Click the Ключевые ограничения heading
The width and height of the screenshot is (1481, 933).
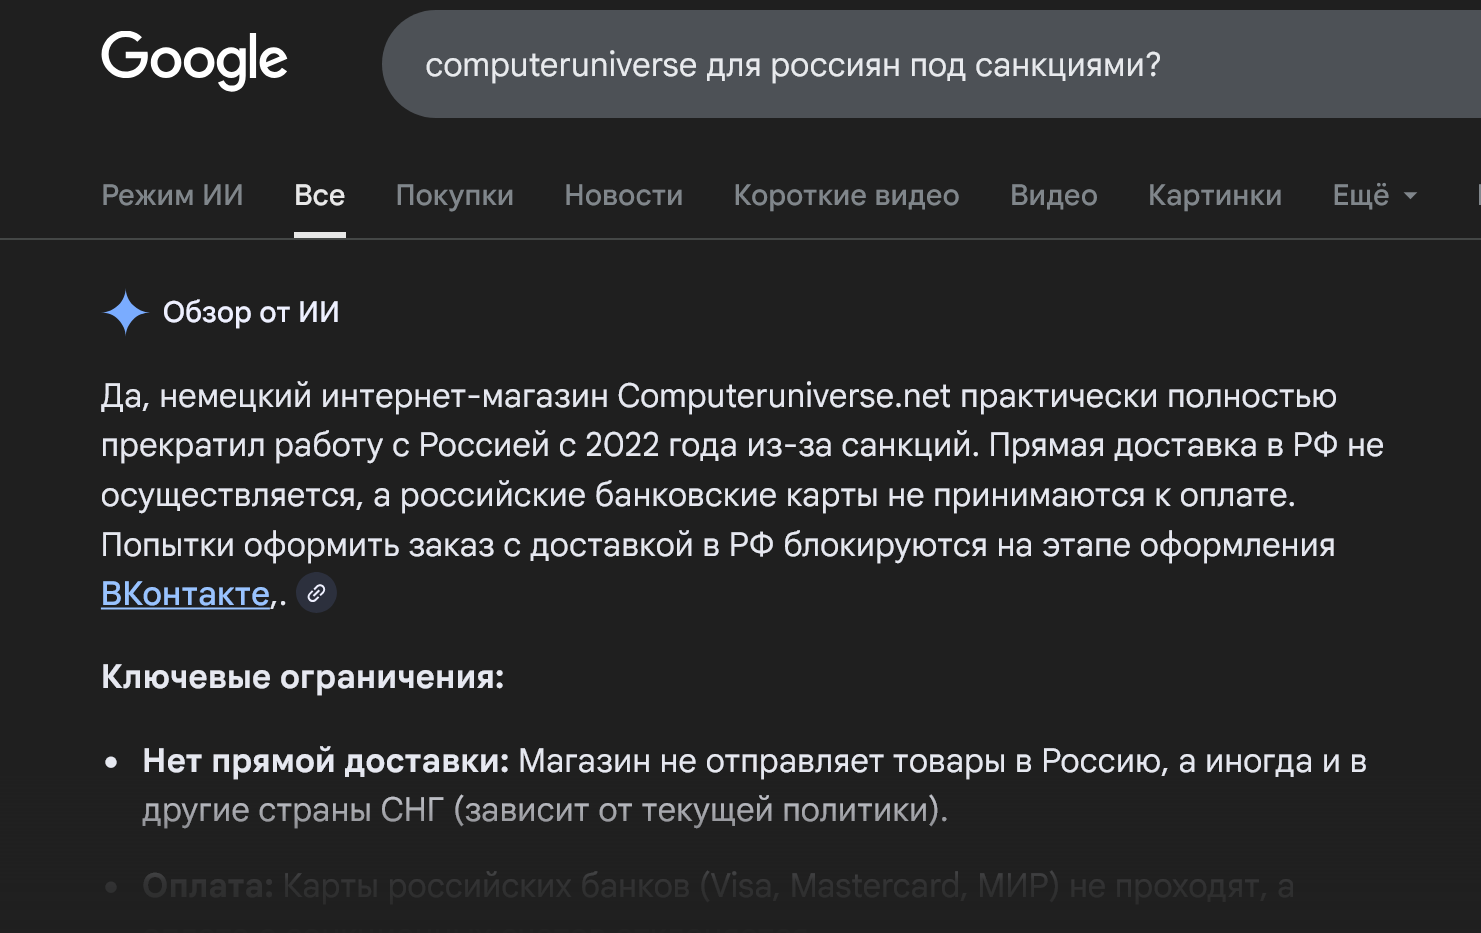pos(302,677)
